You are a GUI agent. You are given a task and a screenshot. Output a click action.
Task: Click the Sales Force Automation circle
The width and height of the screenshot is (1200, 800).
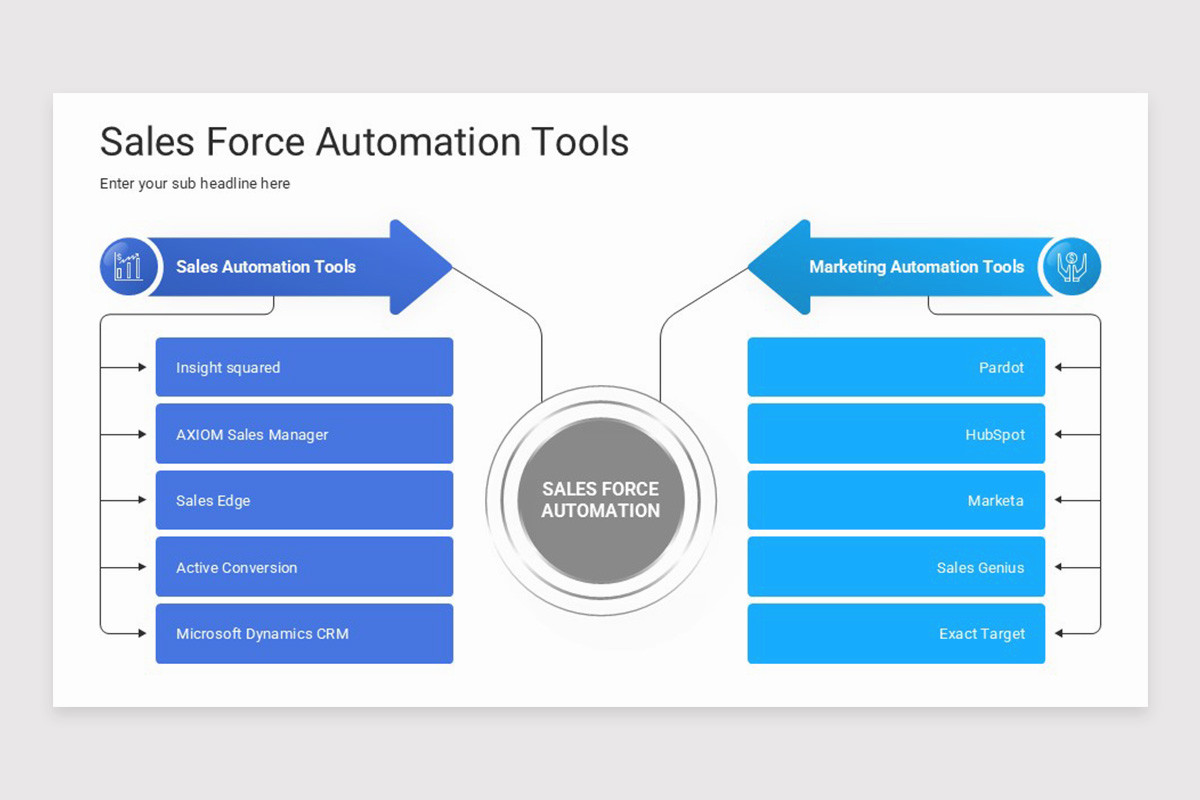coord(600,500)
